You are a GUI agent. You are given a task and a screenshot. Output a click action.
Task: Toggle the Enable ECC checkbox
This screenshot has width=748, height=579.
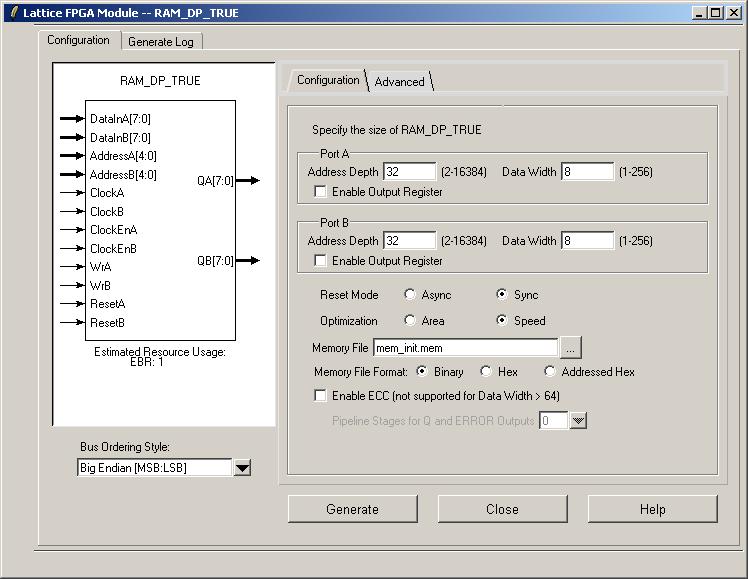[321, 395]
